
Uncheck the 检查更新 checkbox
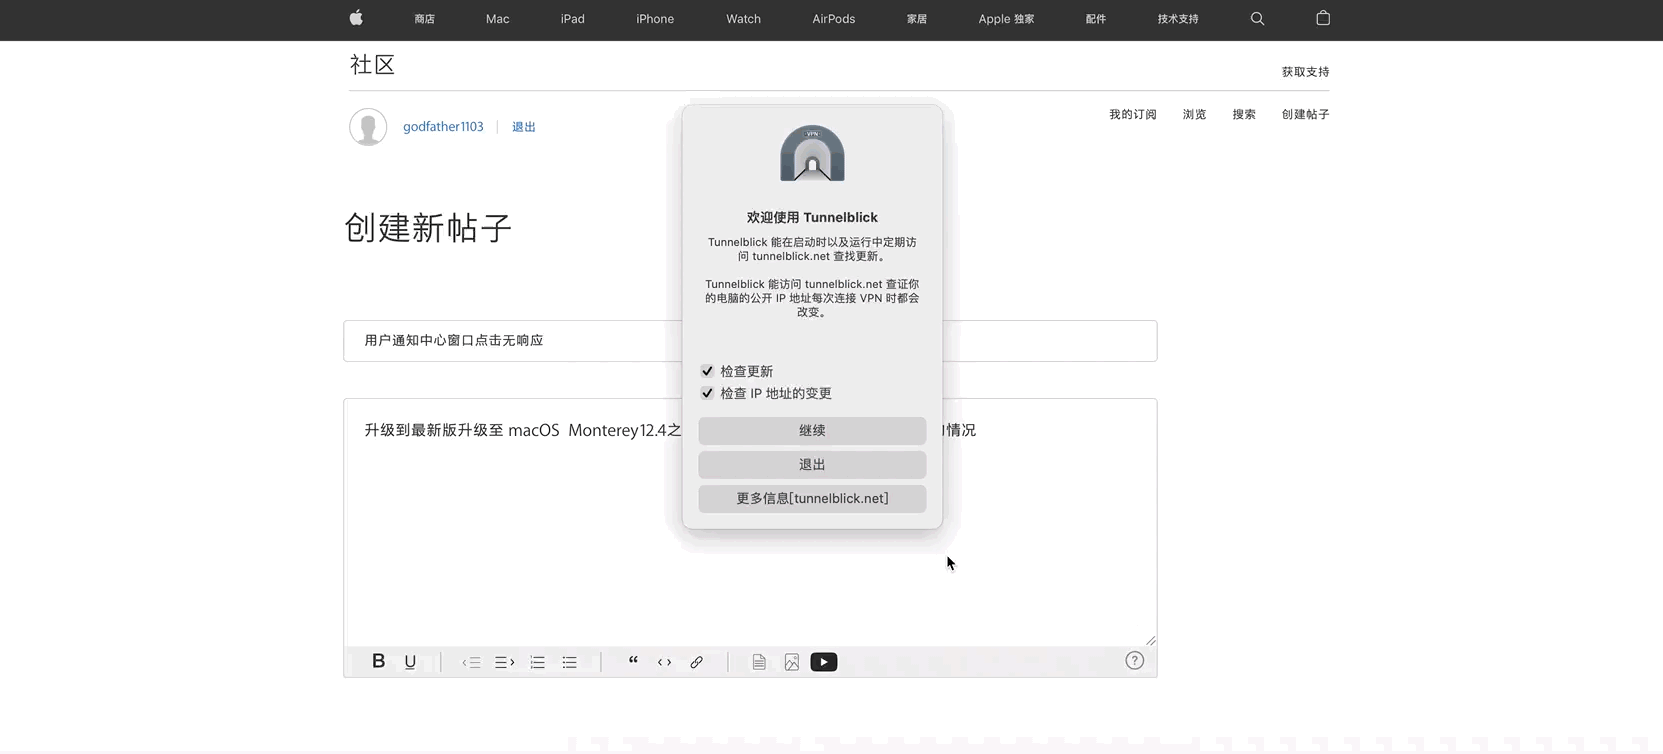[x=708, y=371]
